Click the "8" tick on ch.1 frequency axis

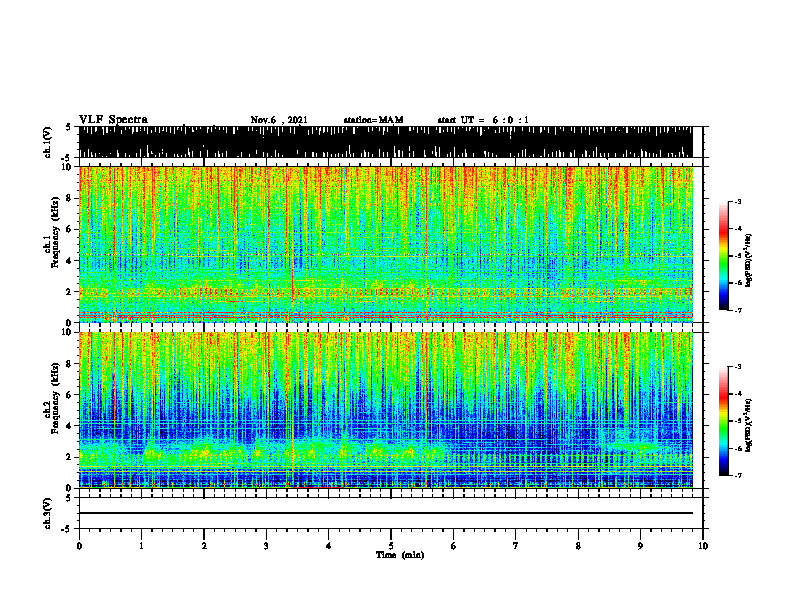70,198
